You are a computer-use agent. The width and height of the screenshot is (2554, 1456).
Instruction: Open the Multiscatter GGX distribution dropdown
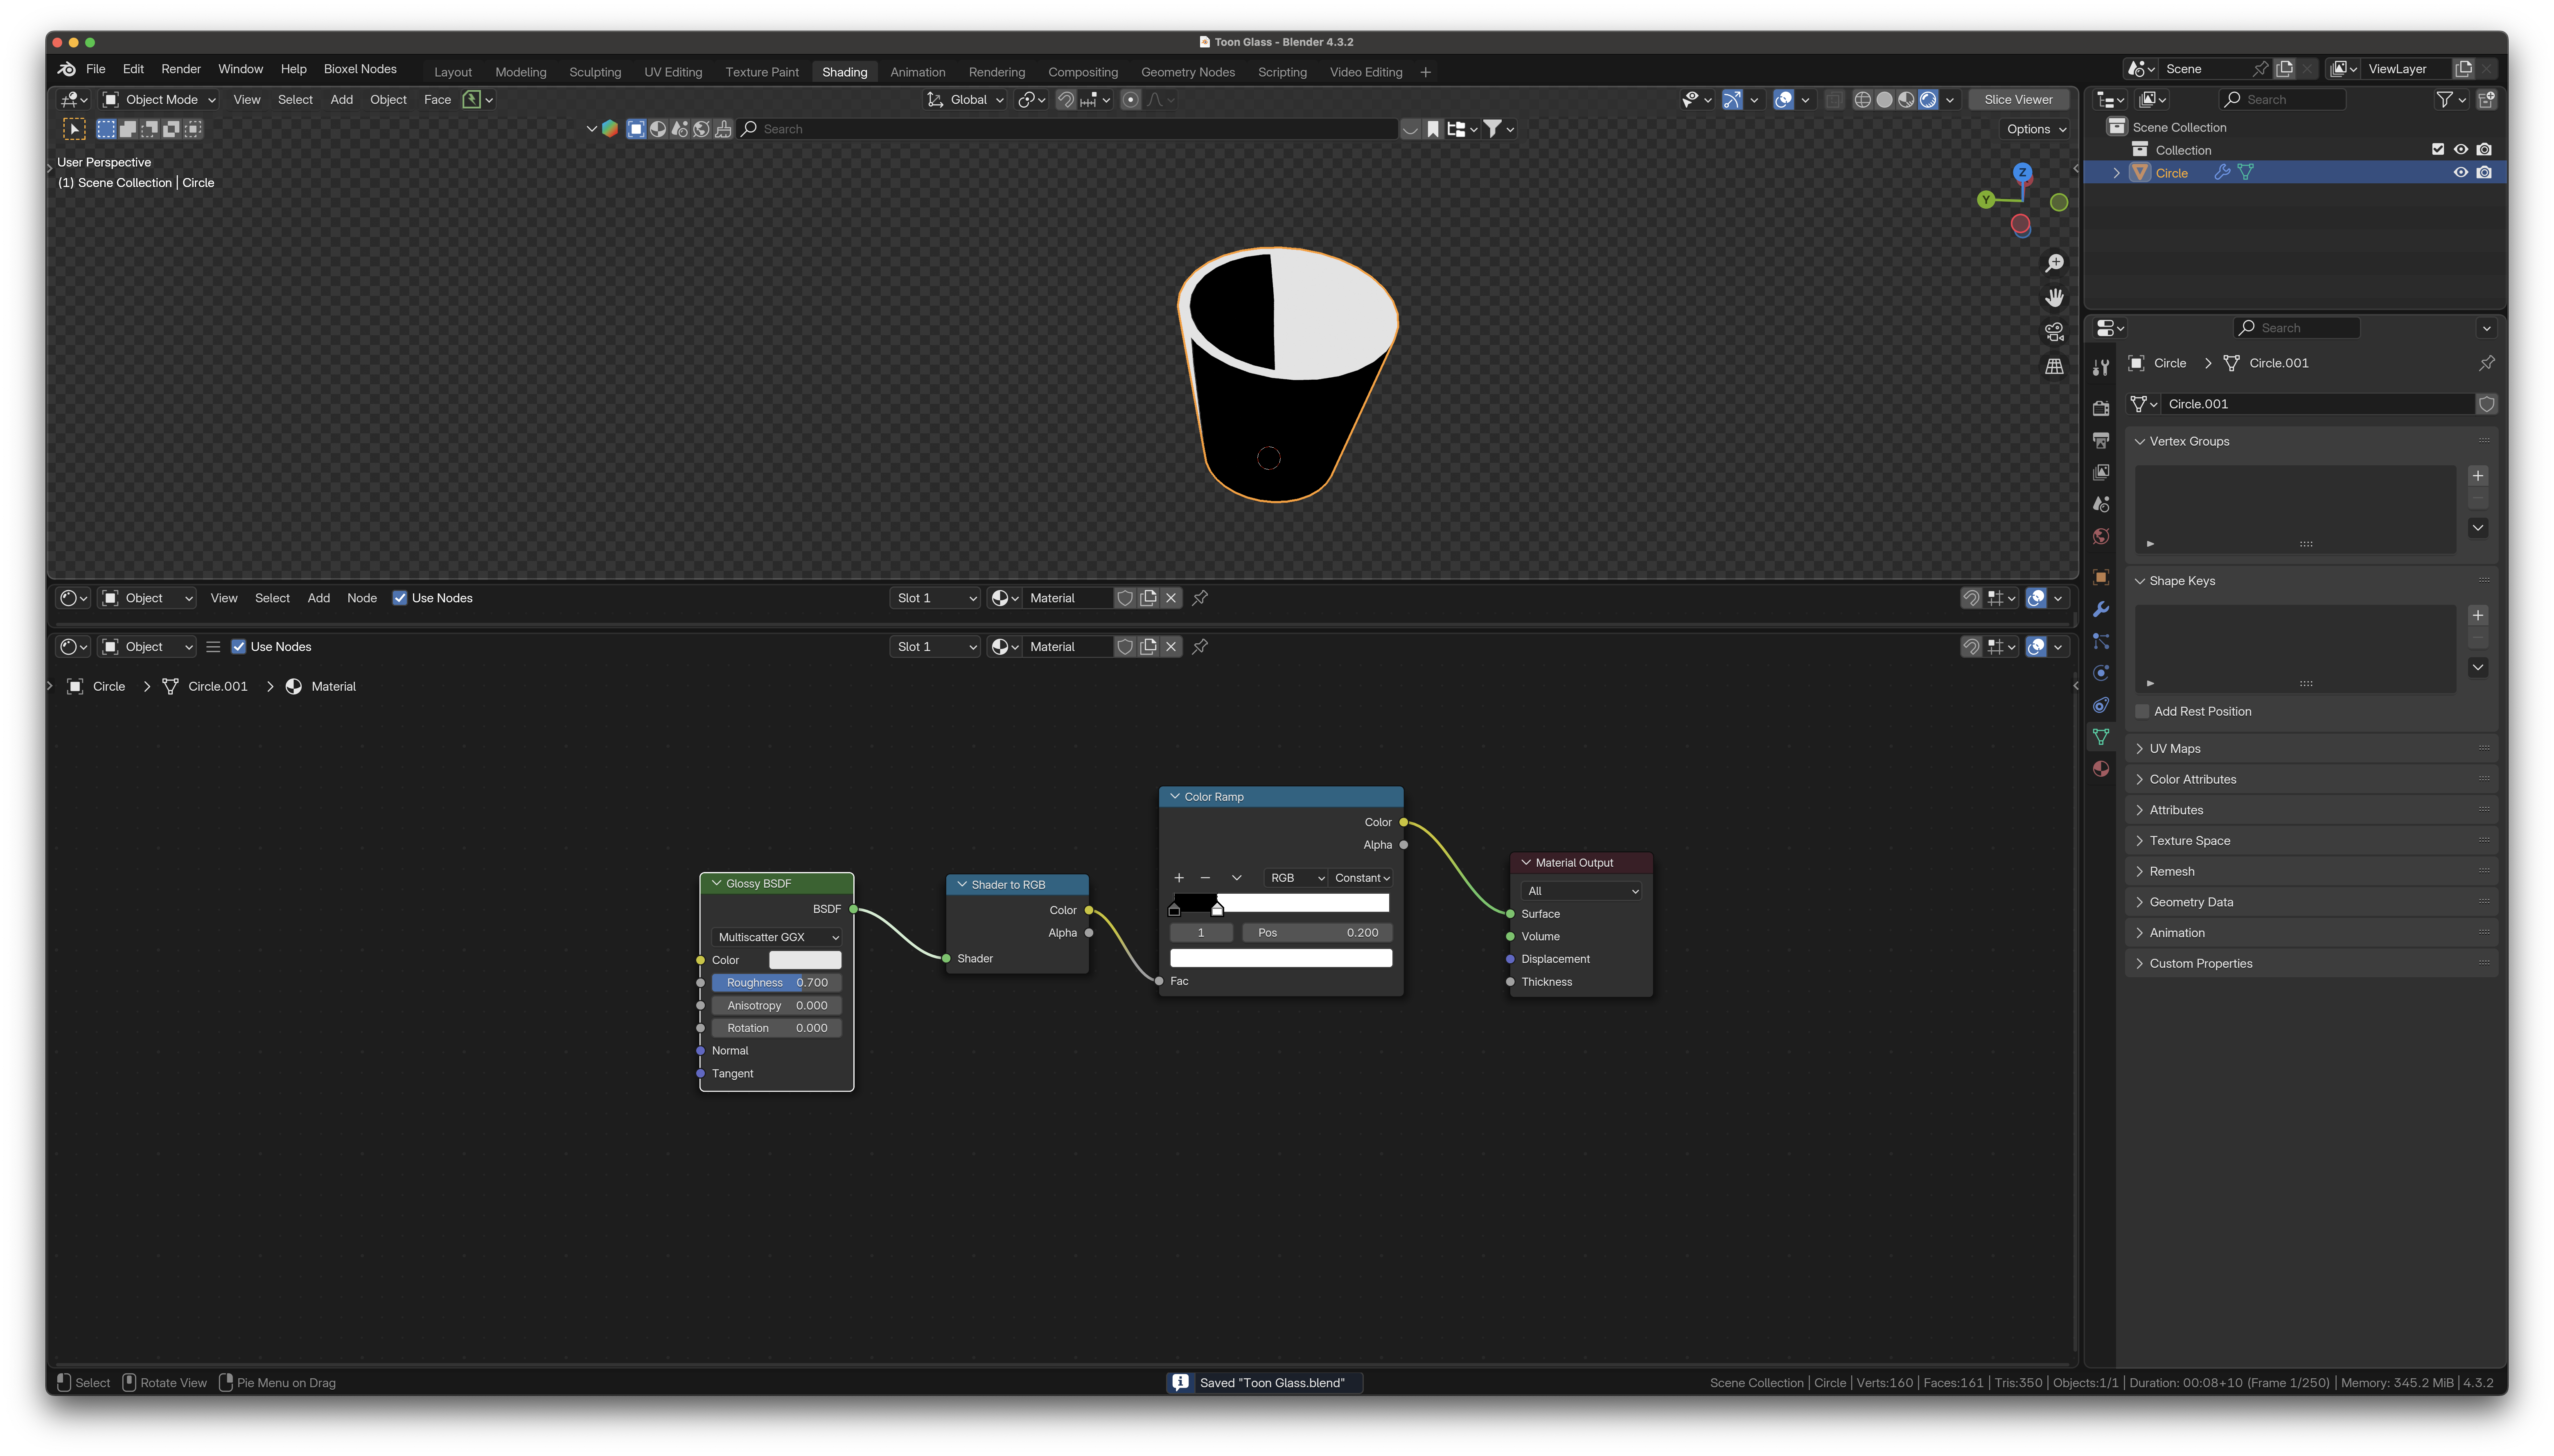coord(777,938)
